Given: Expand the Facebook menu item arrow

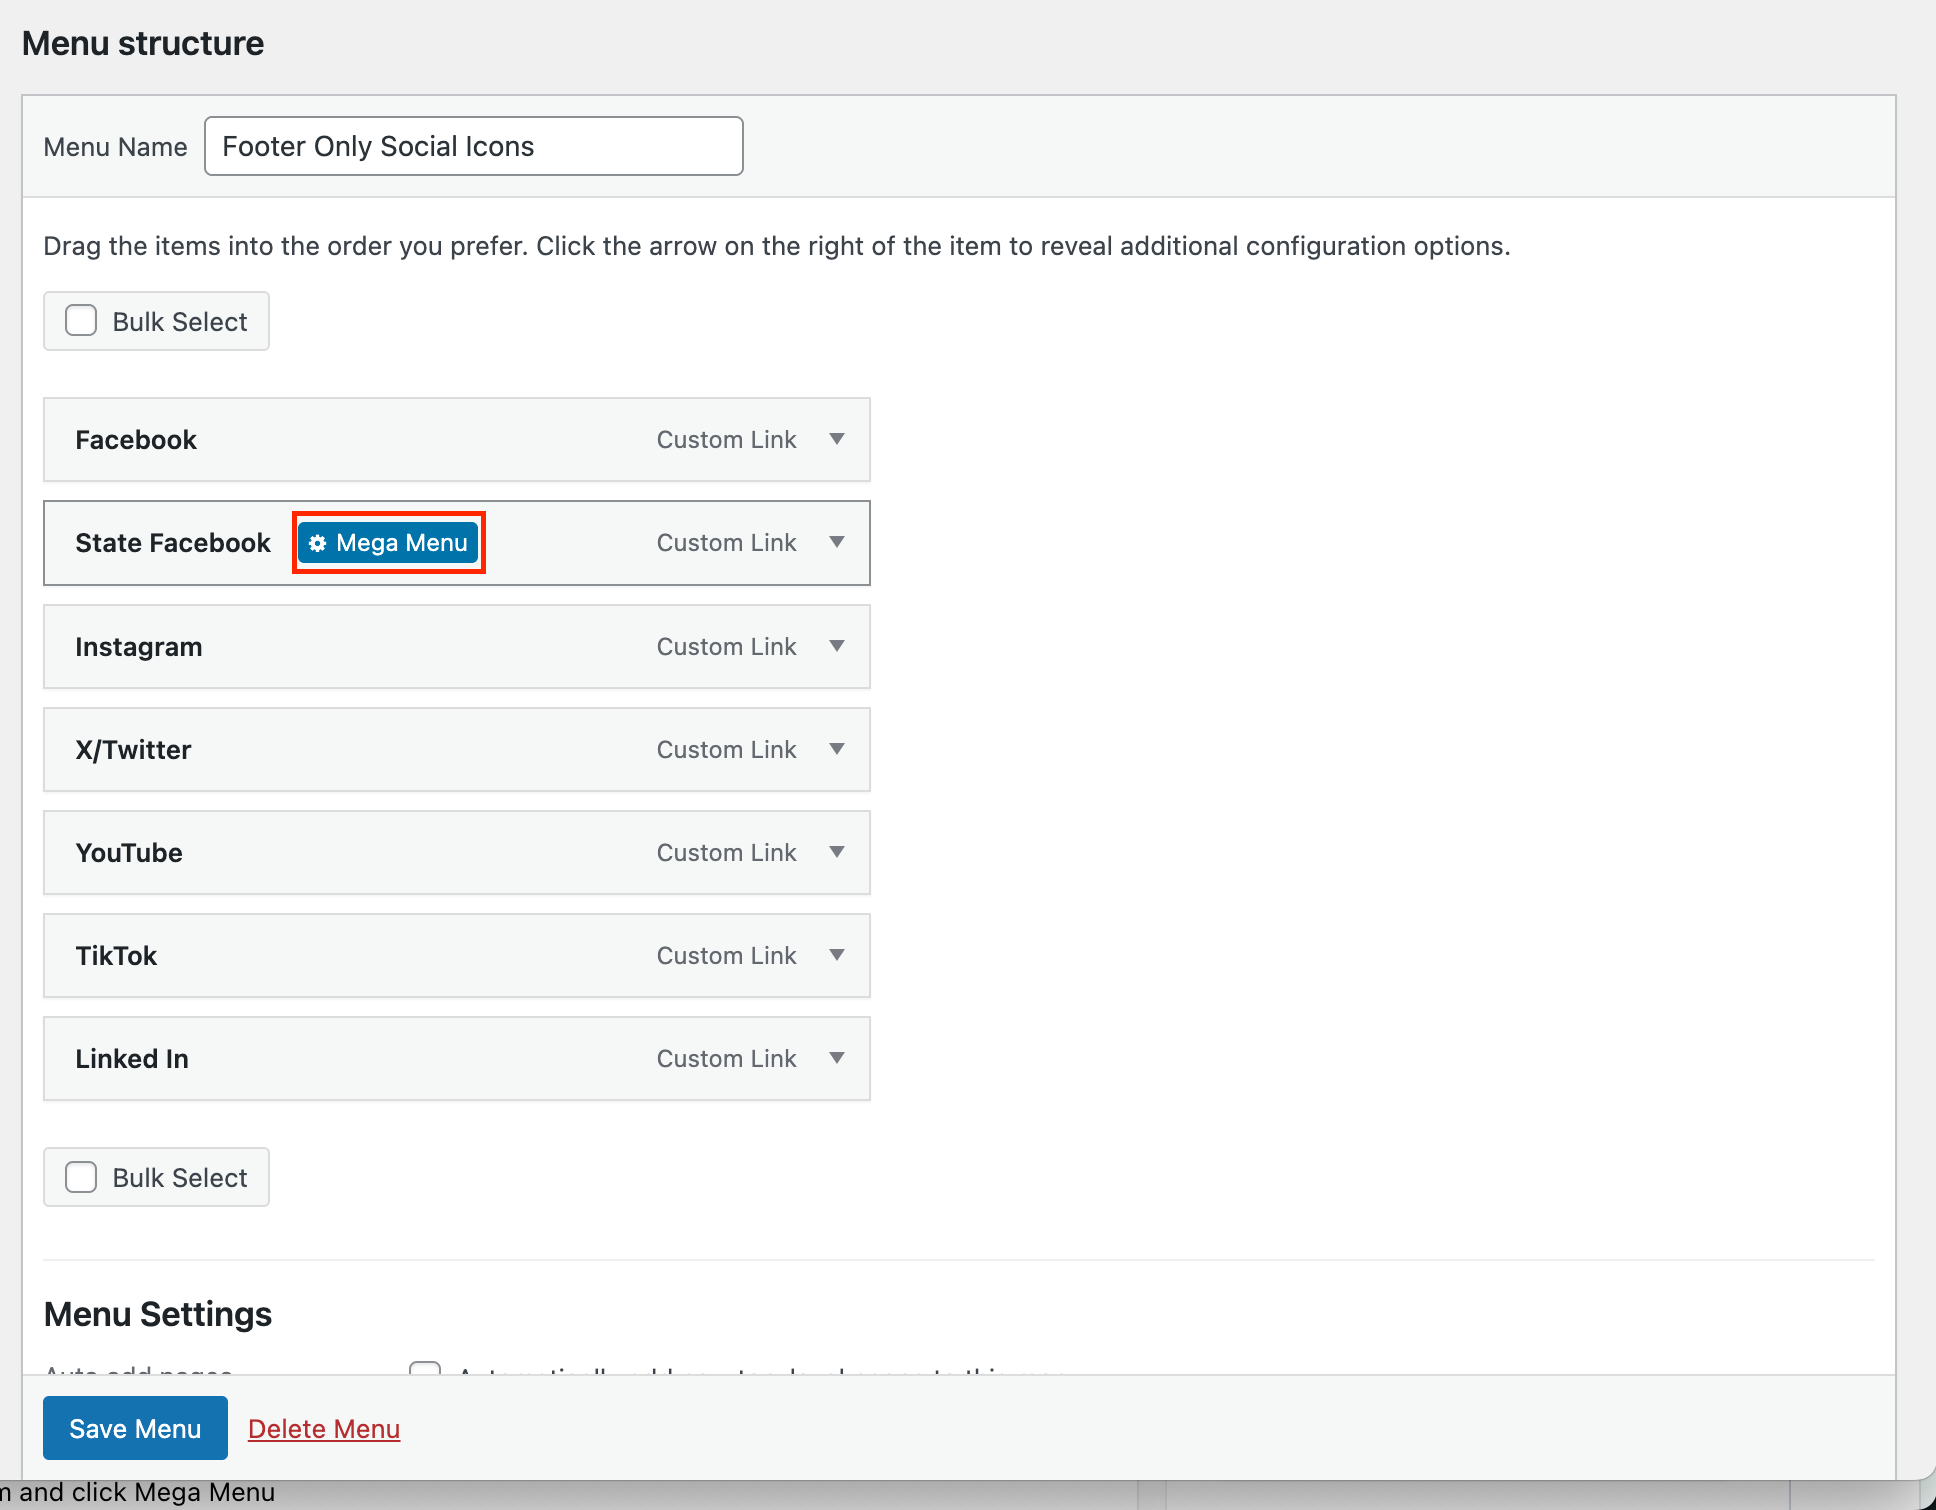Looking at the screenshot, I should (x=837, y=440).
